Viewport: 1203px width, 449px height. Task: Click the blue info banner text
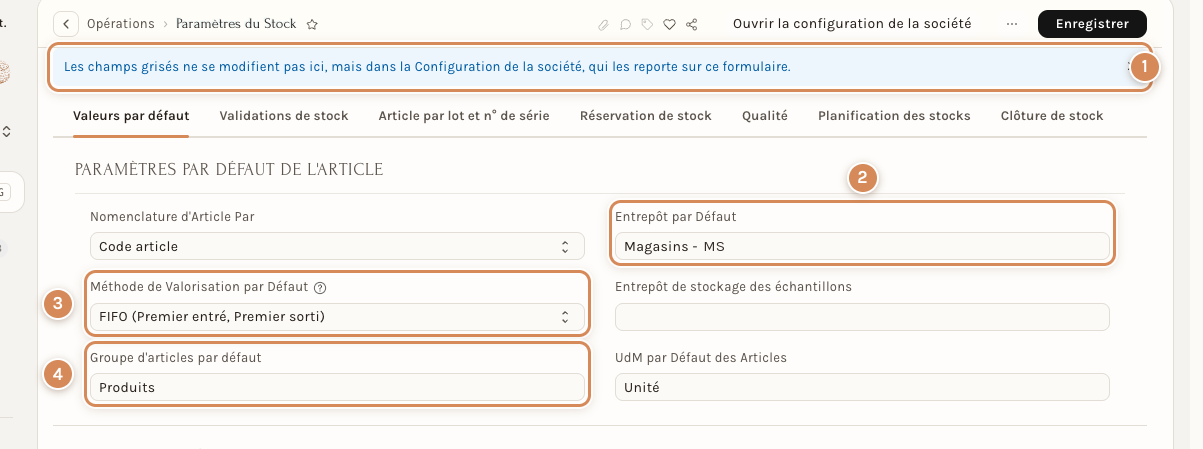427,67
